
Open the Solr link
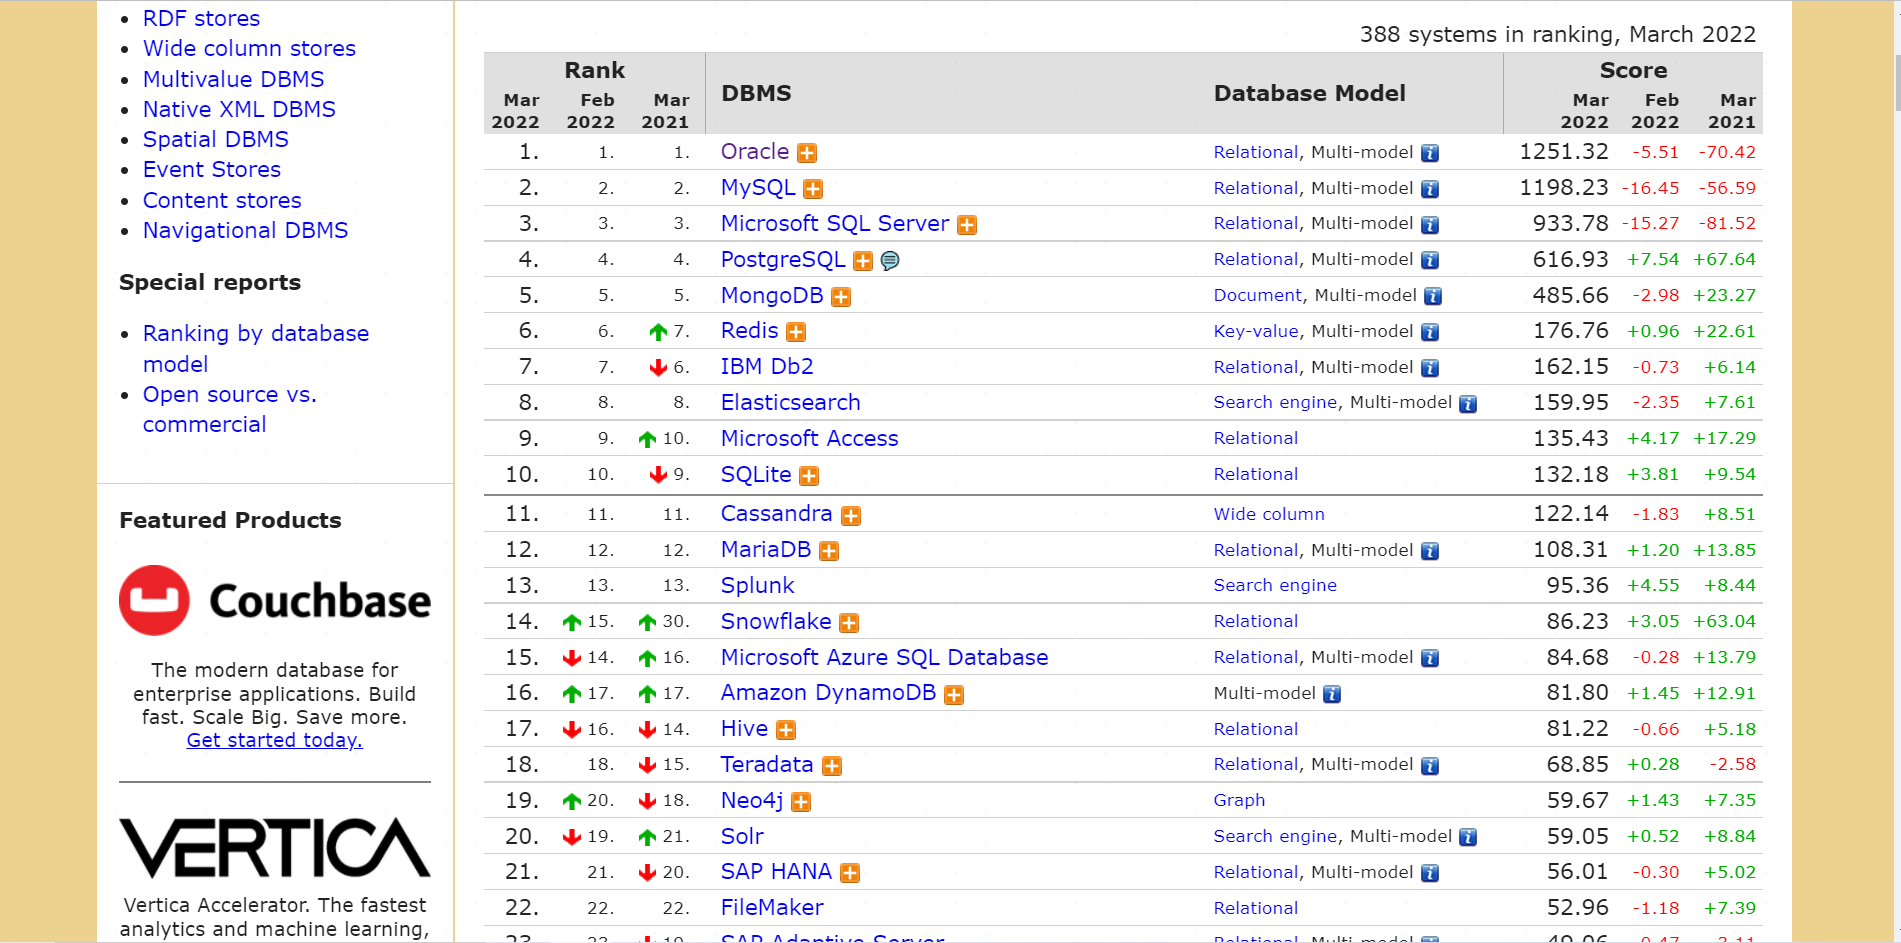(x=742, y=836)
